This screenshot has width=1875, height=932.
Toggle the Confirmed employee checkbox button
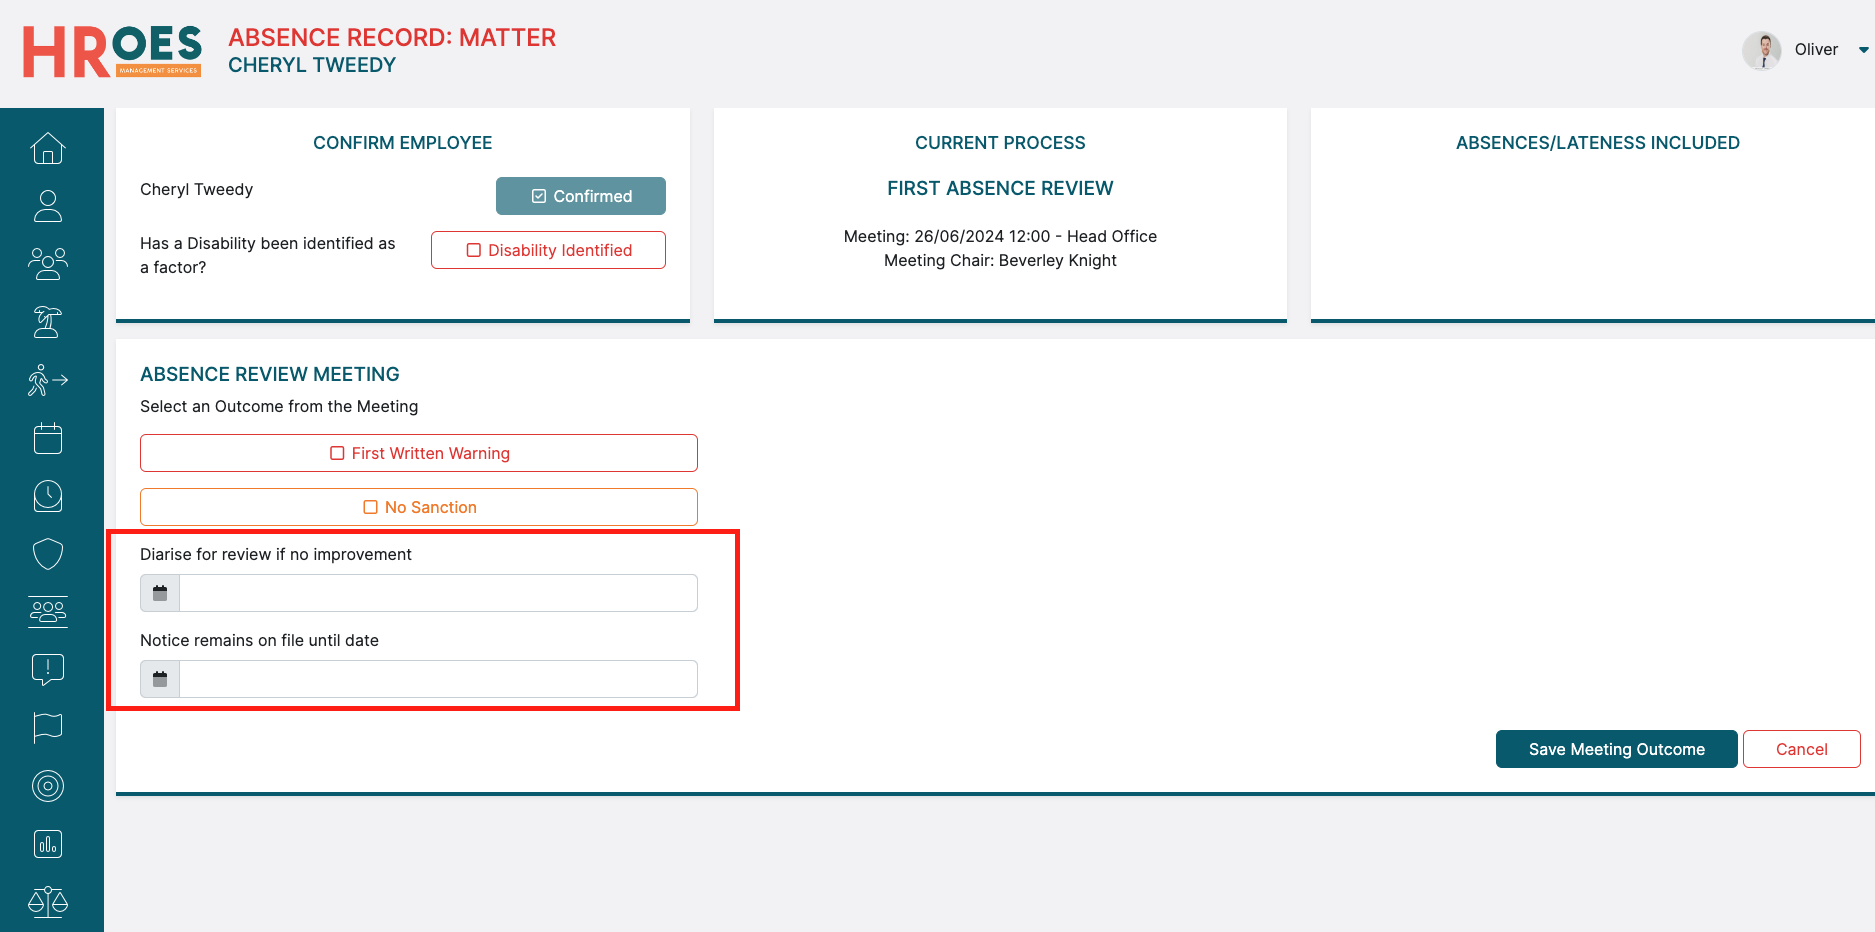(x=581, y=196)
